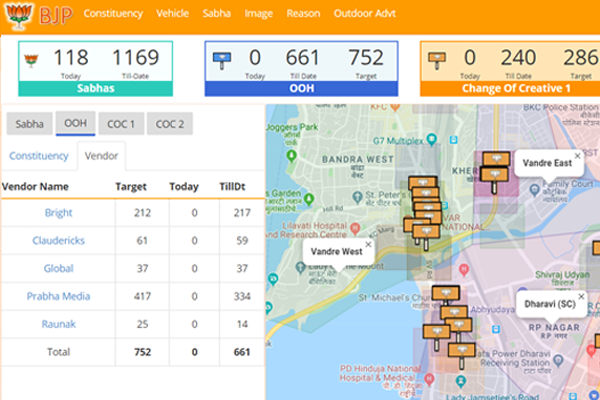Click the Joggers Park green map pin
The width and height of the screenshot is (600, 400).
point(292,155)
